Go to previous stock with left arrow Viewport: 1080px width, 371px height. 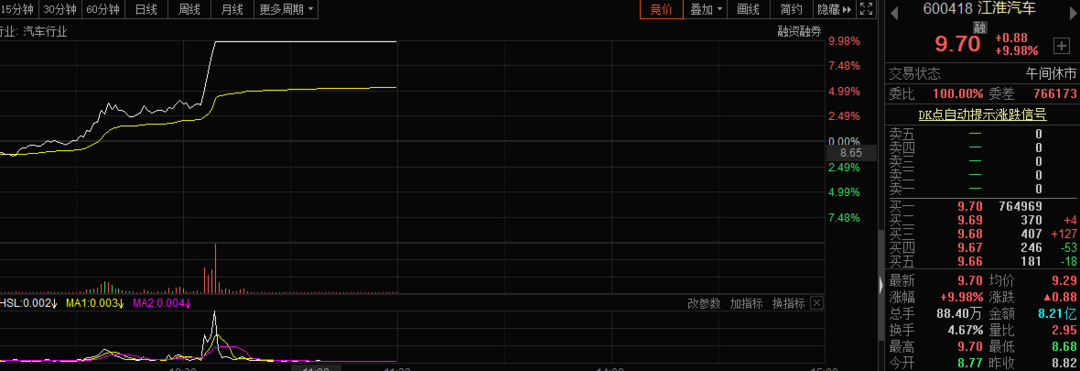click(x=895, y=11)
